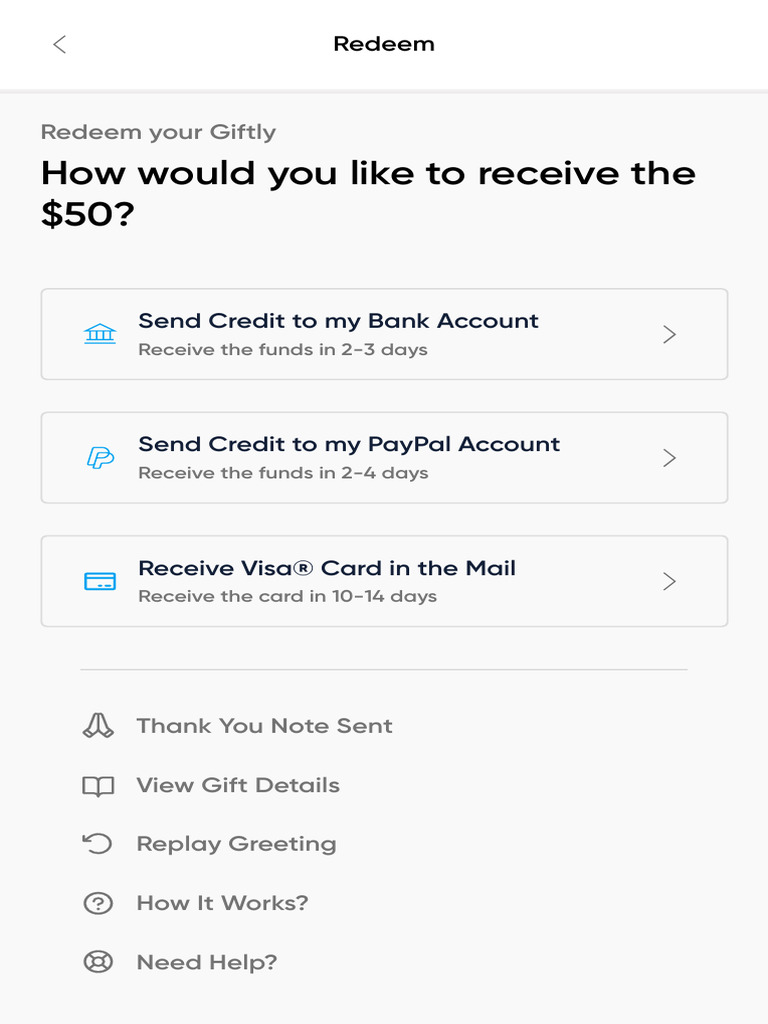Click the open book gift details icon
The width and height of the screenshot is (768, 1024).
click(x=98, y=786)
